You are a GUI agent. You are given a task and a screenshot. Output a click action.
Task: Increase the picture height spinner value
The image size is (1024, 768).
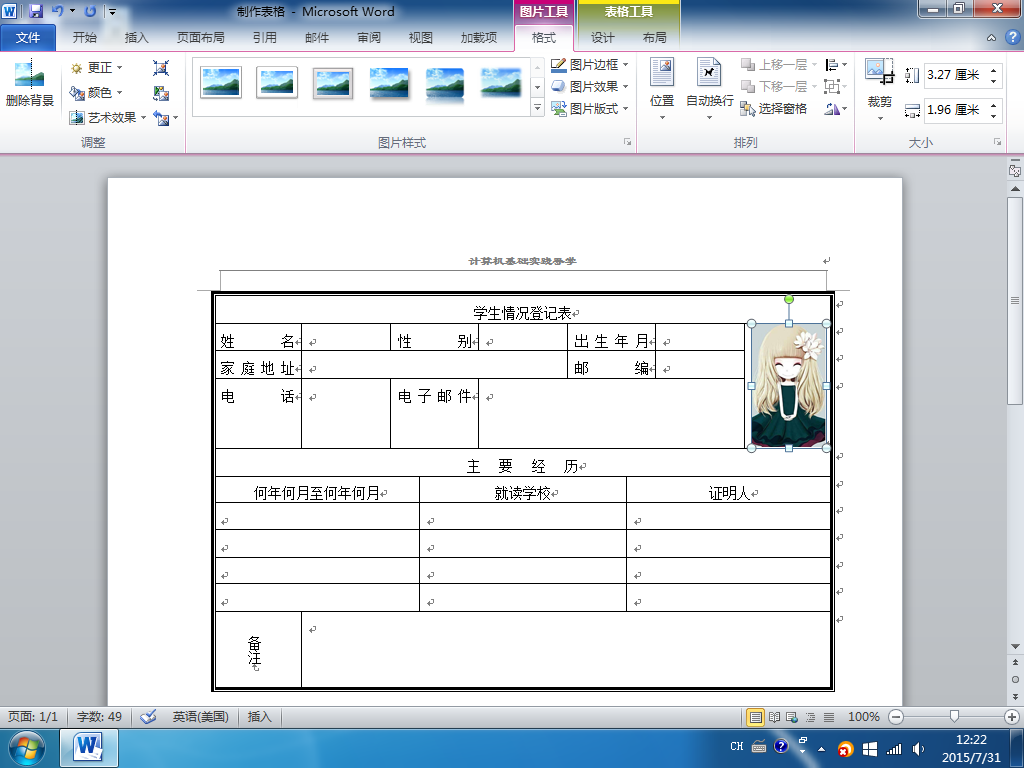point(993,70)
